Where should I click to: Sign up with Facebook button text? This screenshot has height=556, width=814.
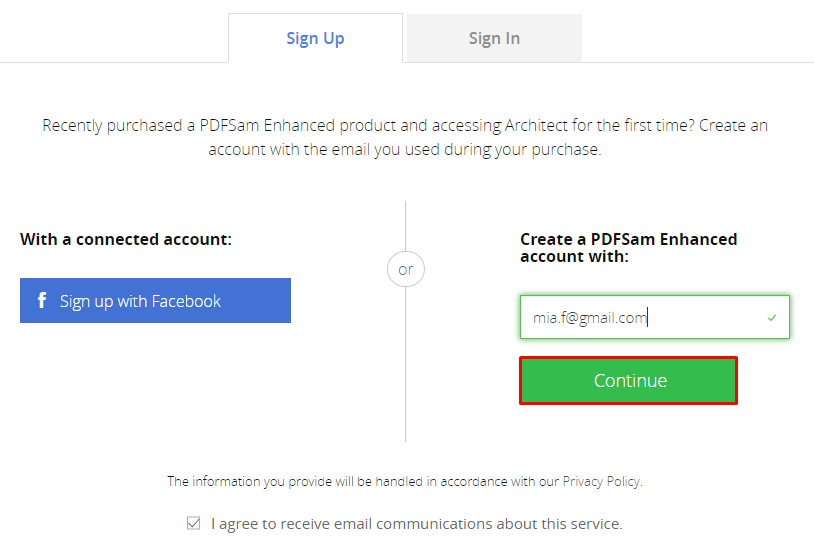(x=140, y=301)
